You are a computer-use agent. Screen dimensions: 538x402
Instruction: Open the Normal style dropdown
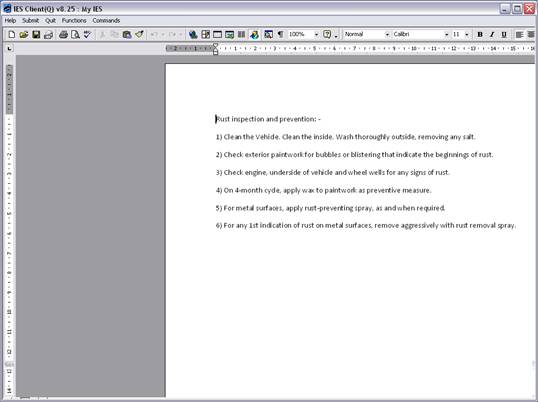coord(387,34)
